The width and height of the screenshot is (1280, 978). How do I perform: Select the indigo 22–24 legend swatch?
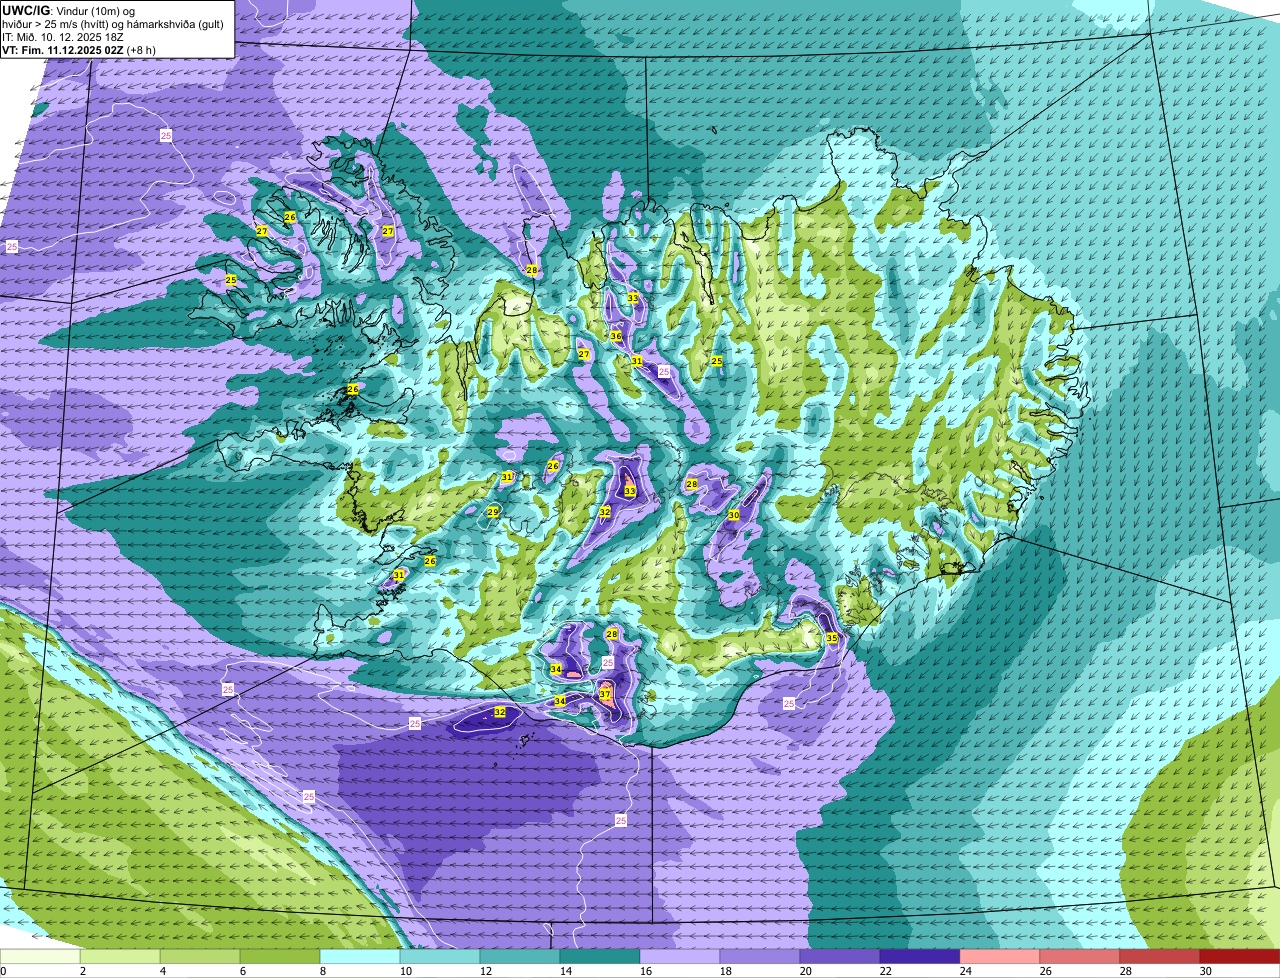(920, 956)
